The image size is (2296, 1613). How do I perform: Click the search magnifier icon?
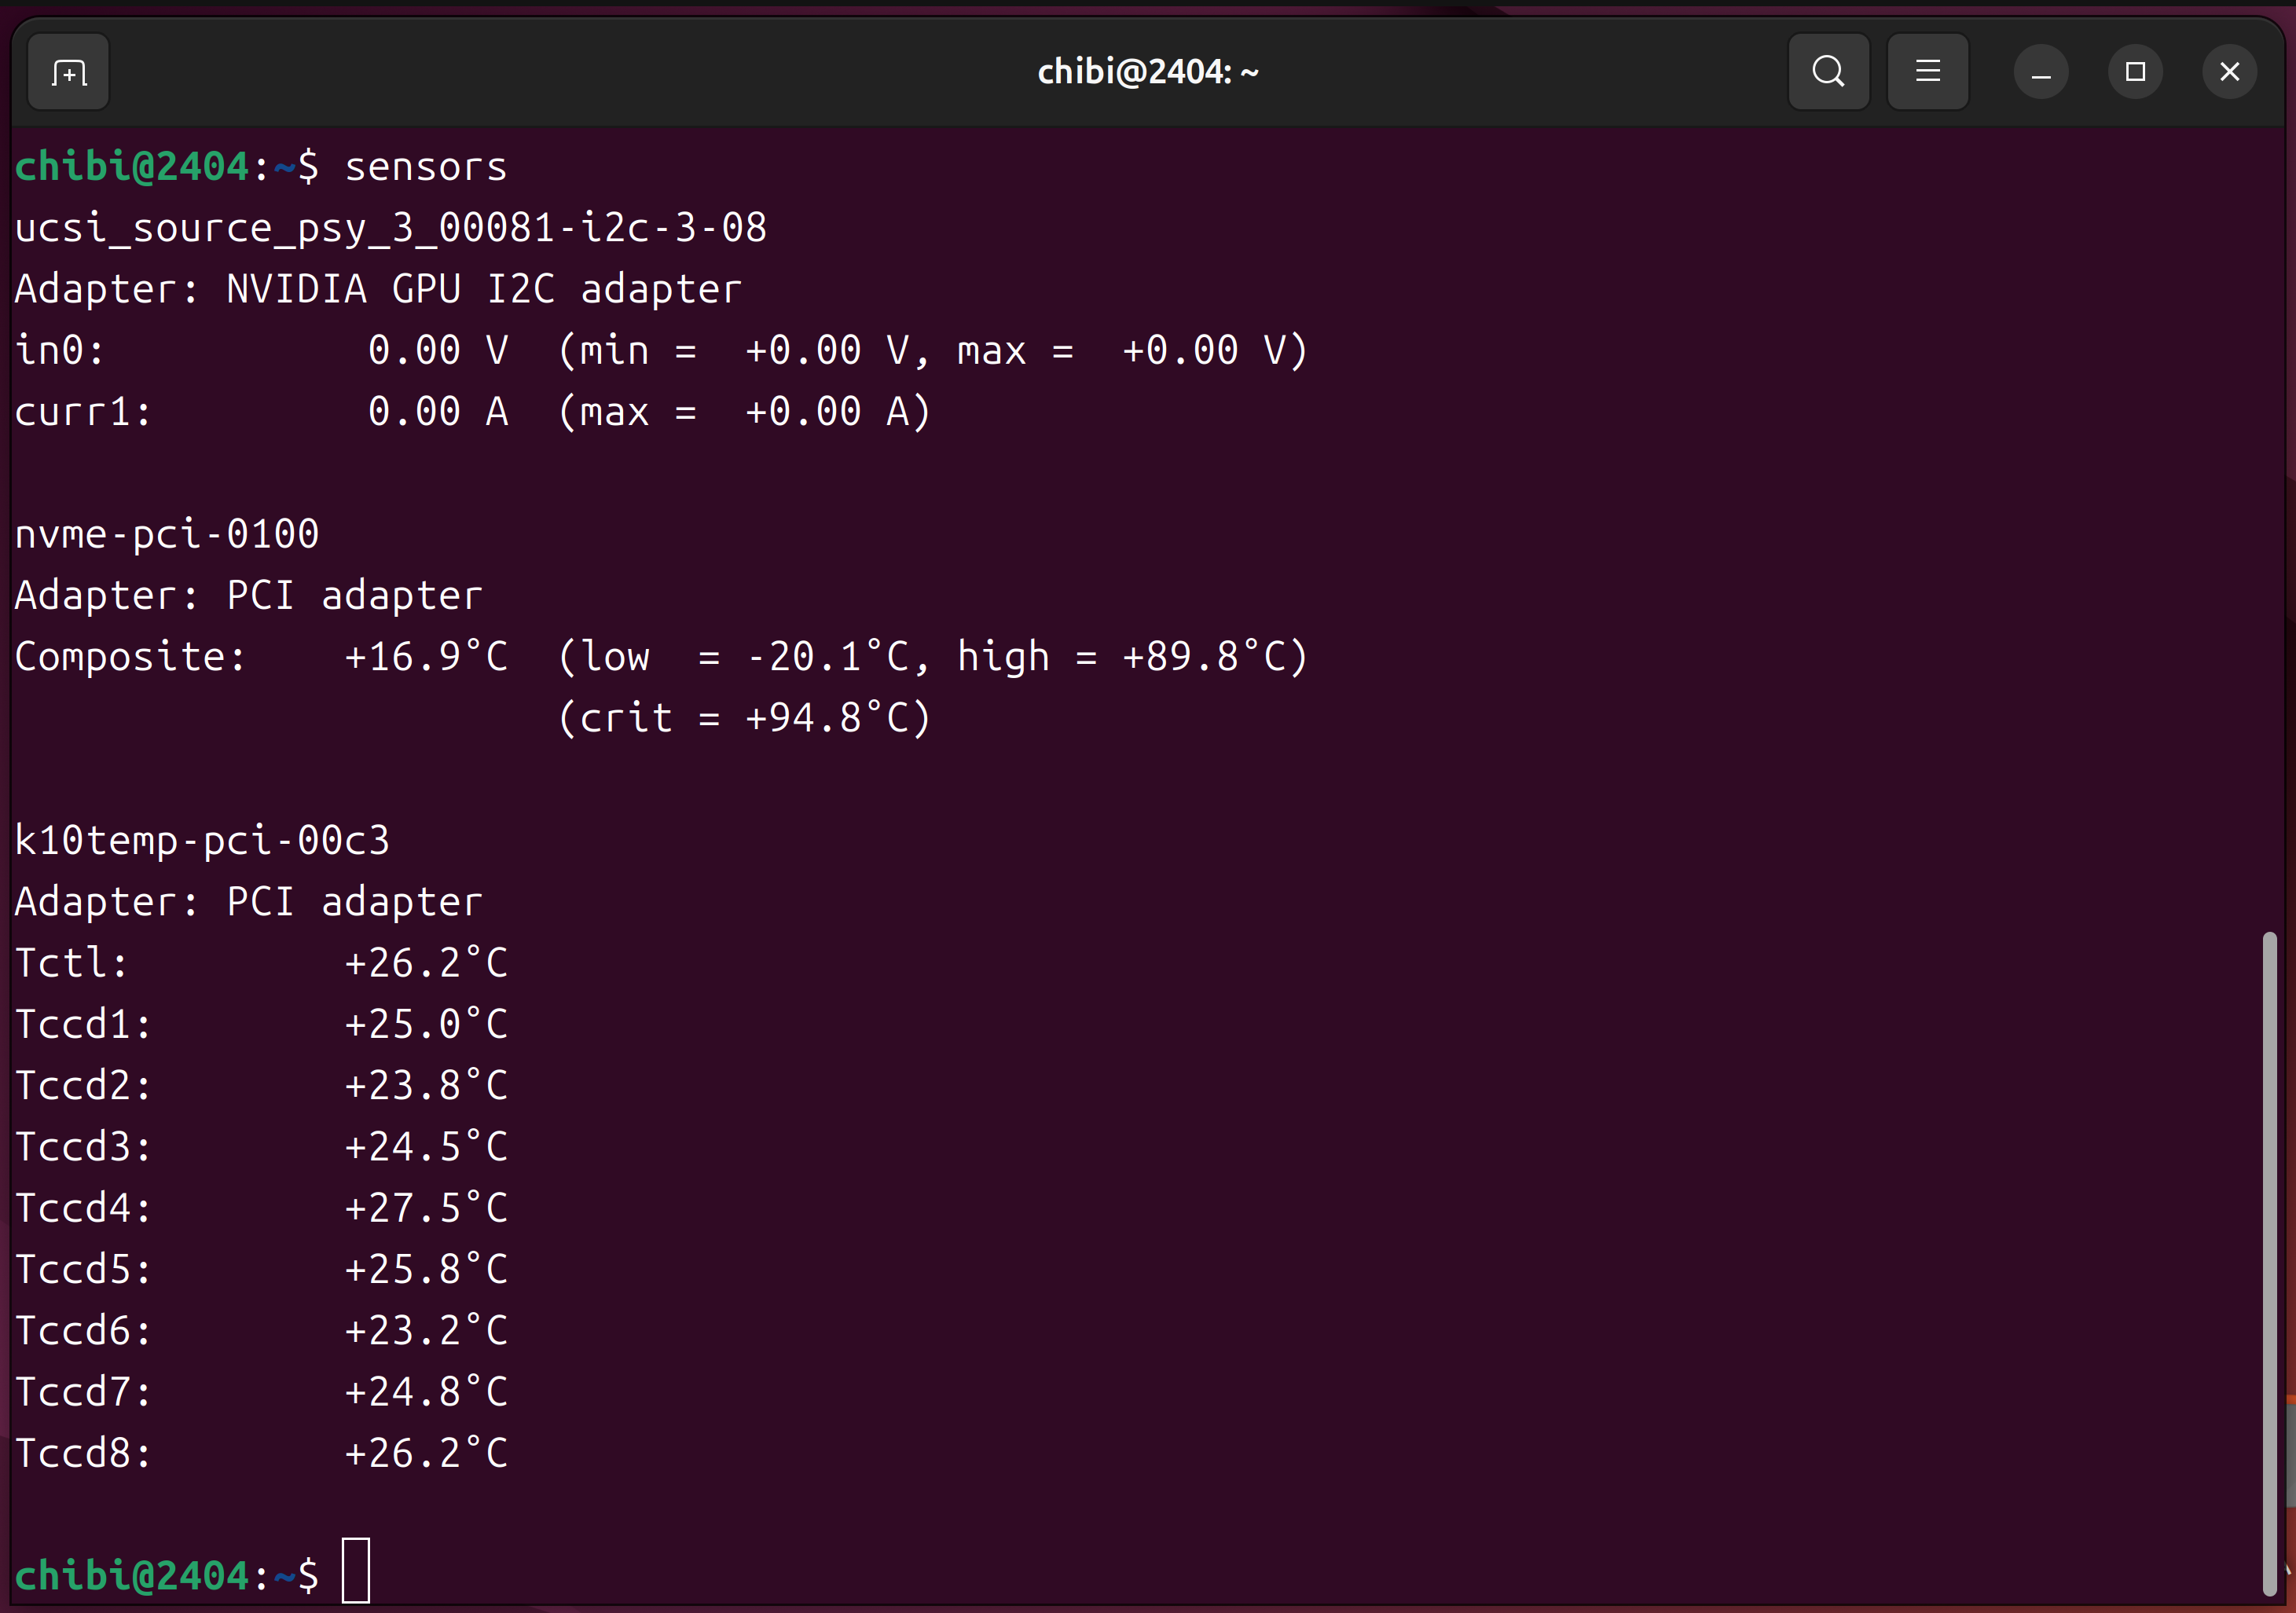[x=1828, y=72]
